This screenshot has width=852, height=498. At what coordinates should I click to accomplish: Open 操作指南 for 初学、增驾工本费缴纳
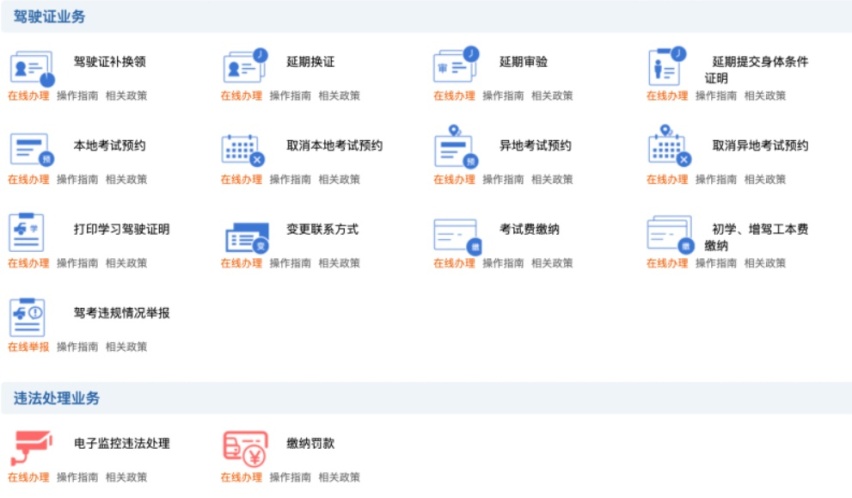(716, 263)
